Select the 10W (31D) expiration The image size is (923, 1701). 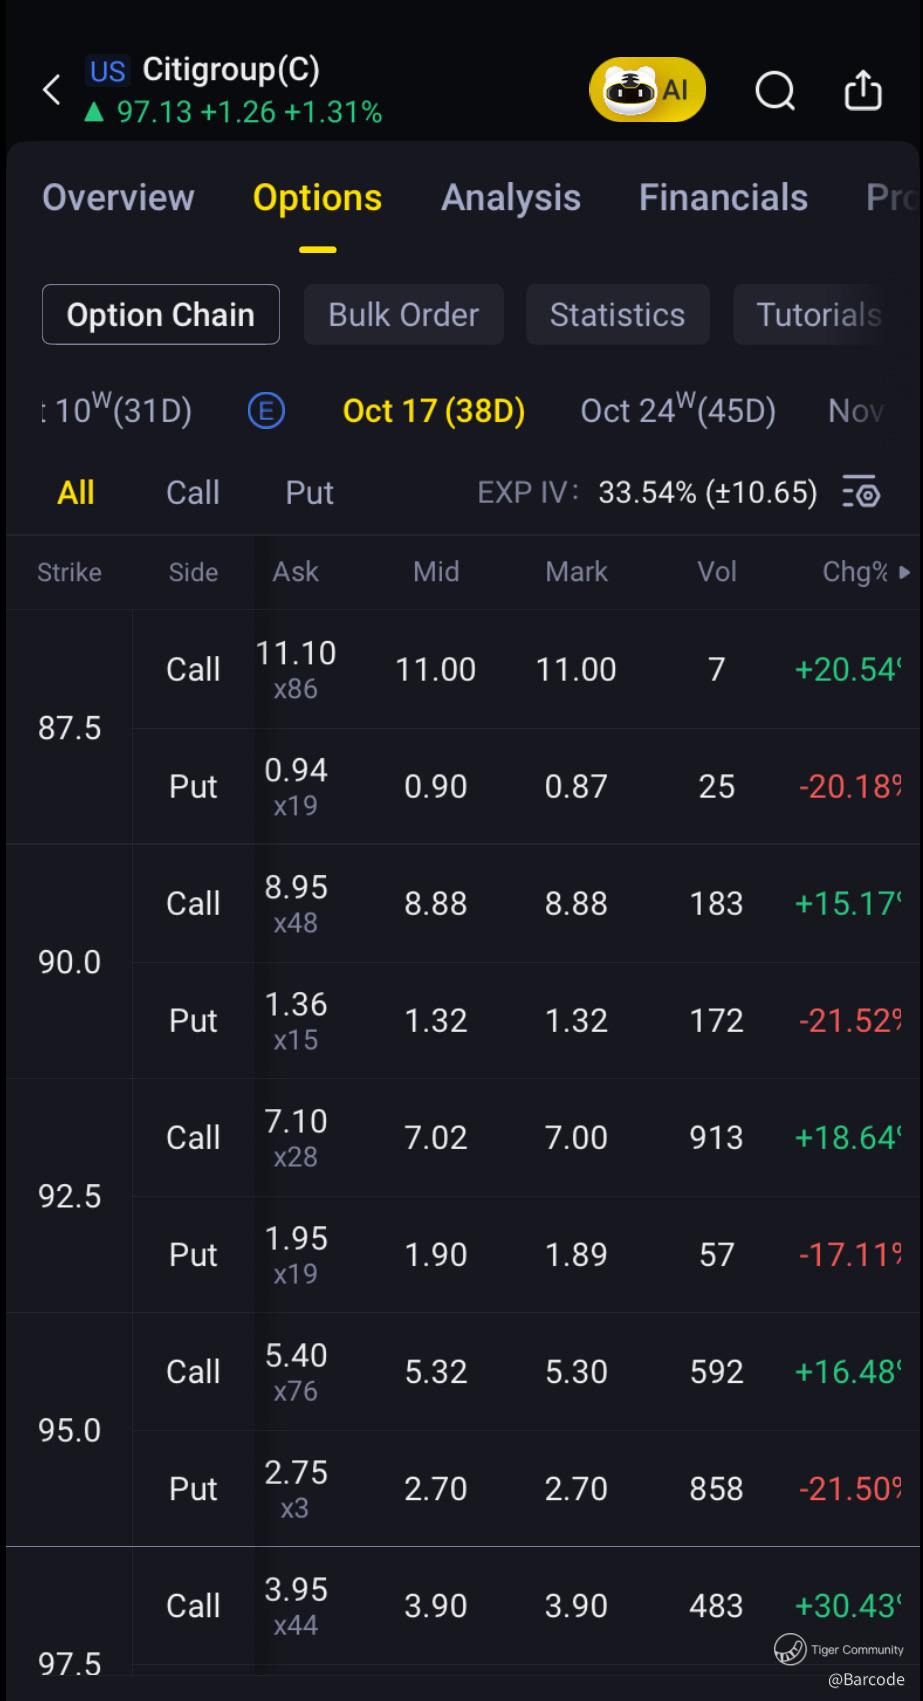tap(118, 410)
